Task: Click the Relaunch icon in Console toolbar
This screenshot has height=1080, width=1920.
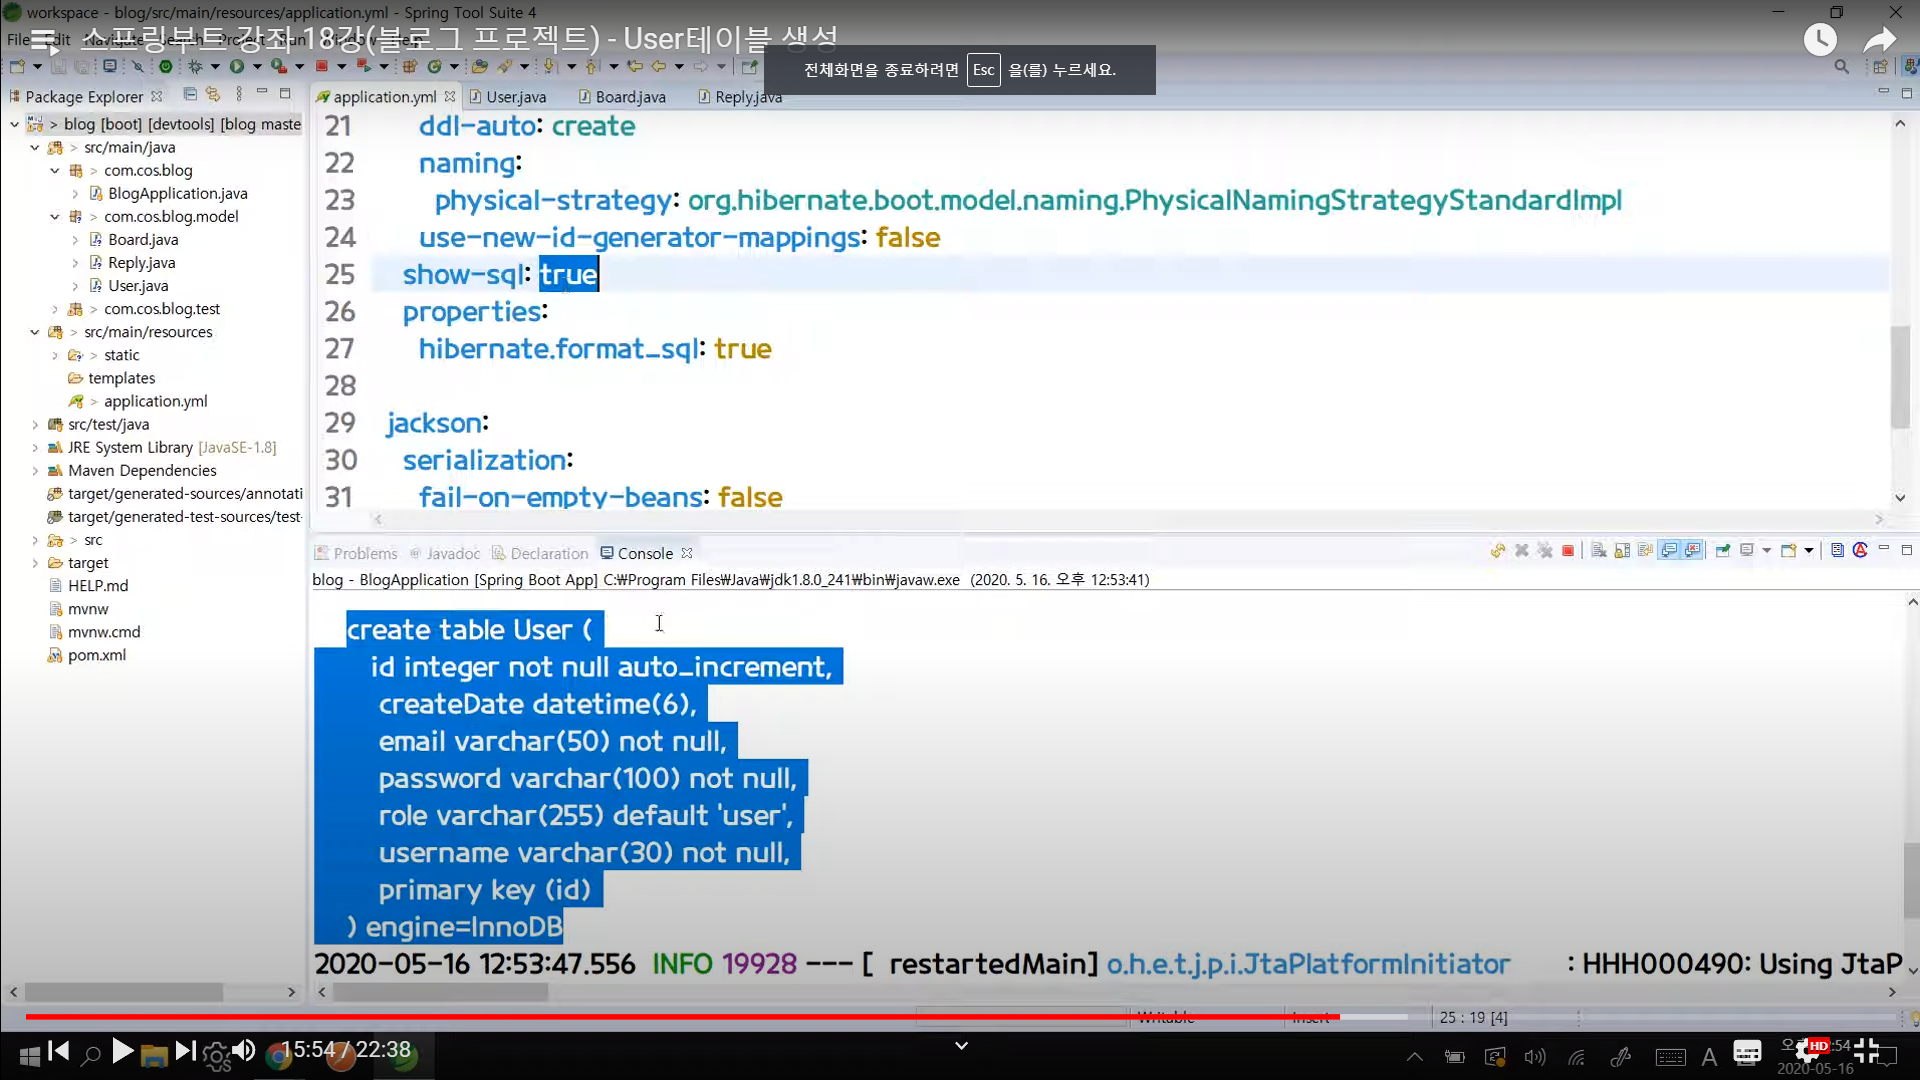Action: (1497, 551)
